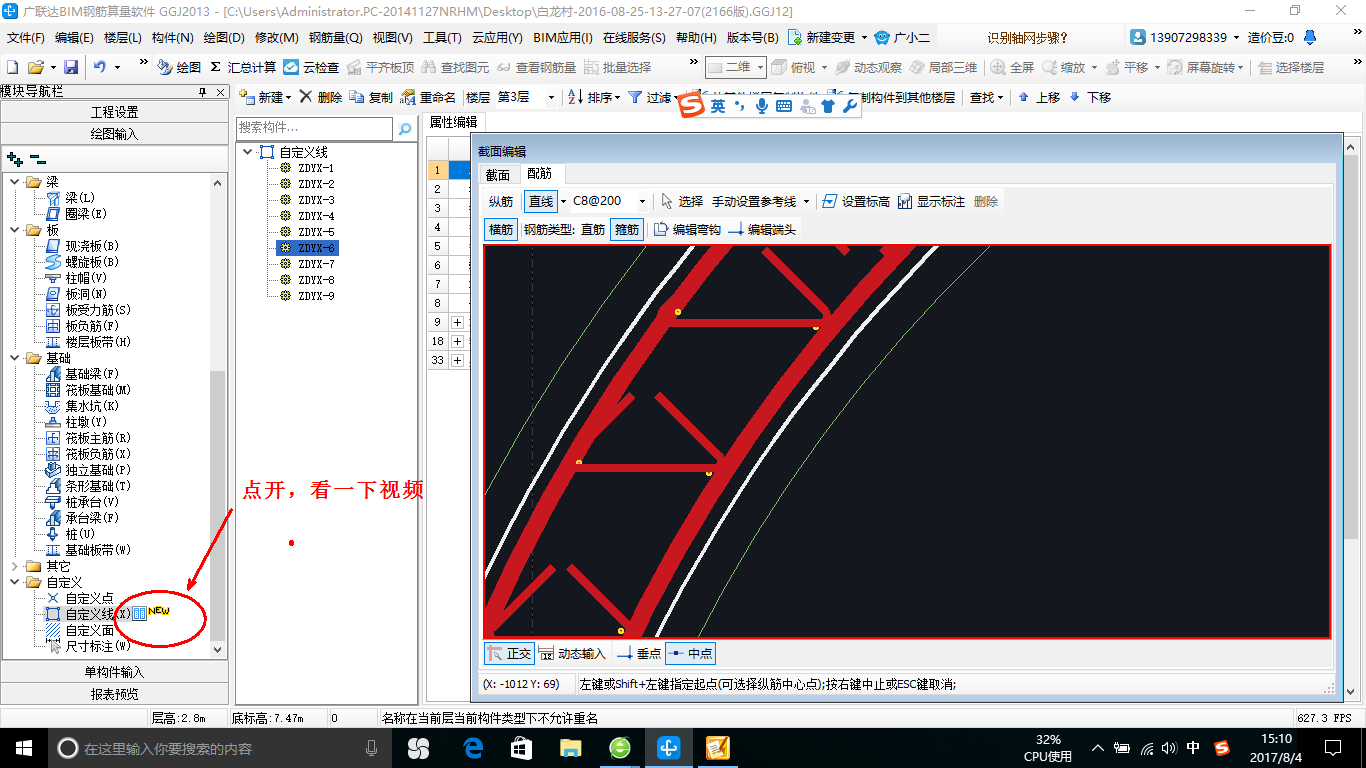
Task: Switch to 配筋 tab
Action: [539, 174]
